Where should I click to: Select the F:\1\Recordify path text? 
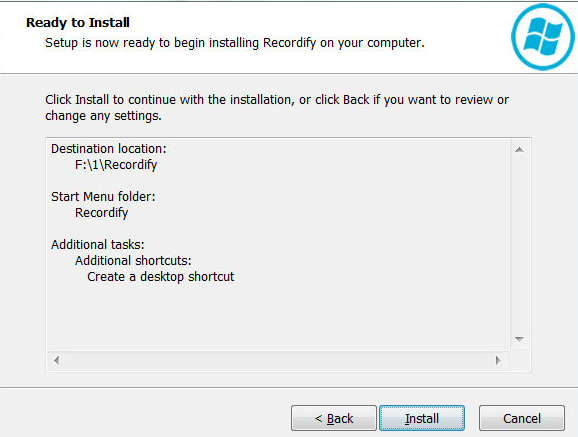tap(116, 164)
